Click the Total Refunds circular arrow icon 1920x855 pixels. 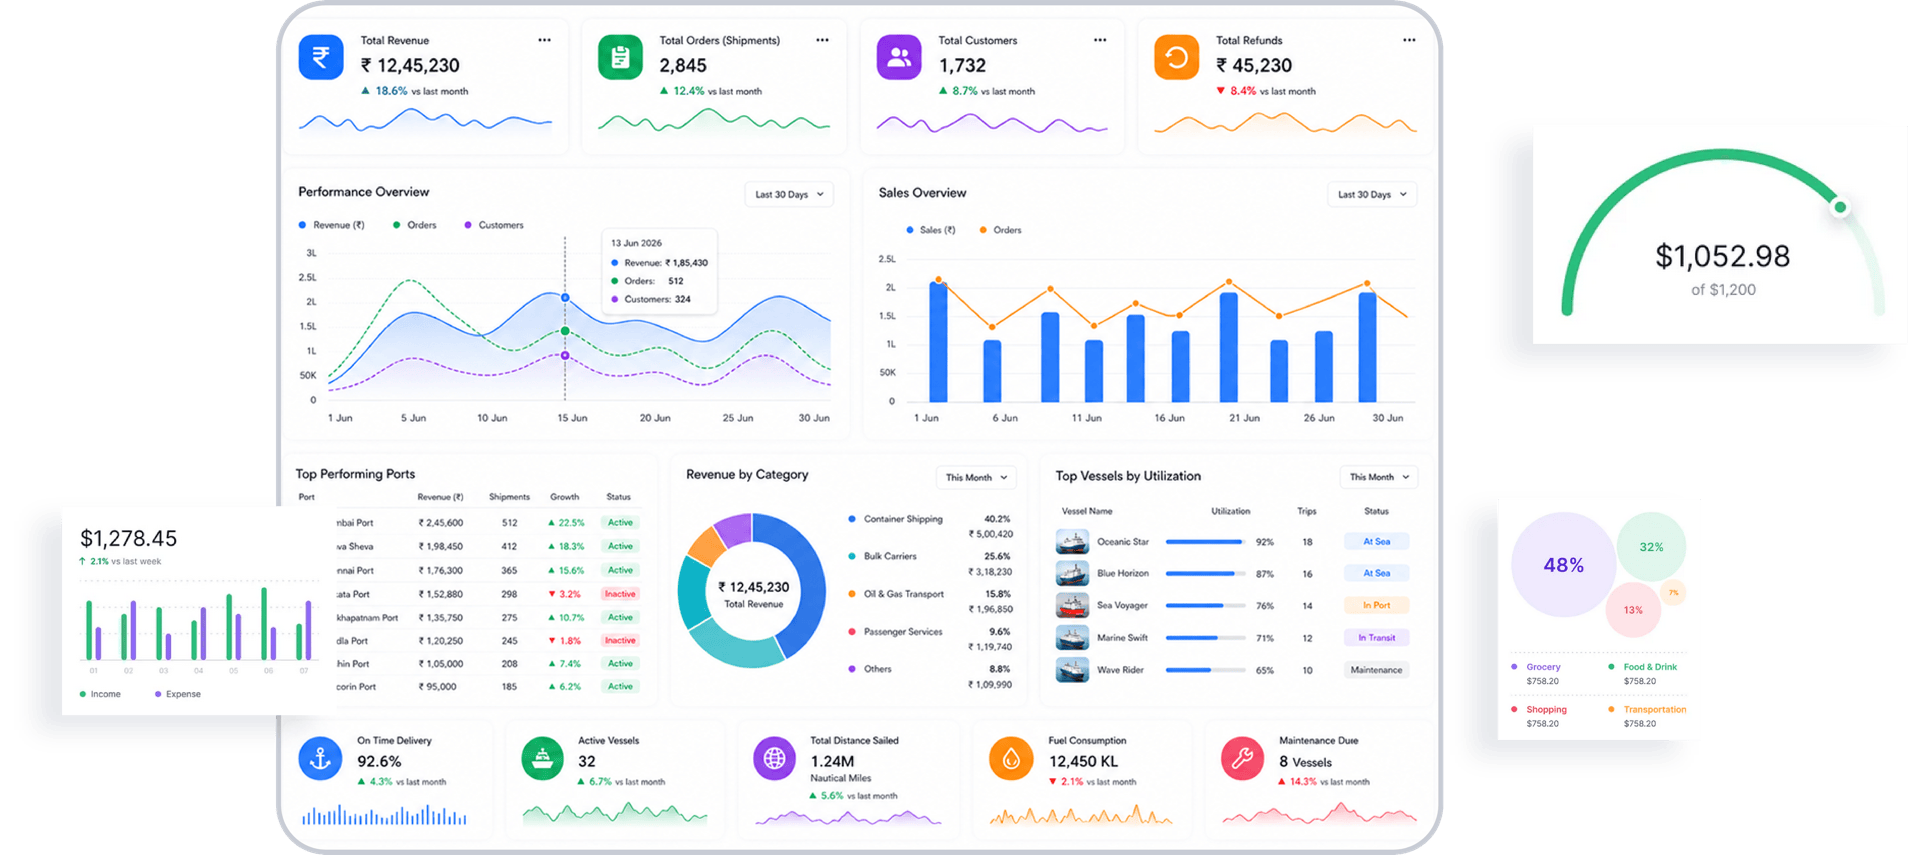(x=1177, y=57)
